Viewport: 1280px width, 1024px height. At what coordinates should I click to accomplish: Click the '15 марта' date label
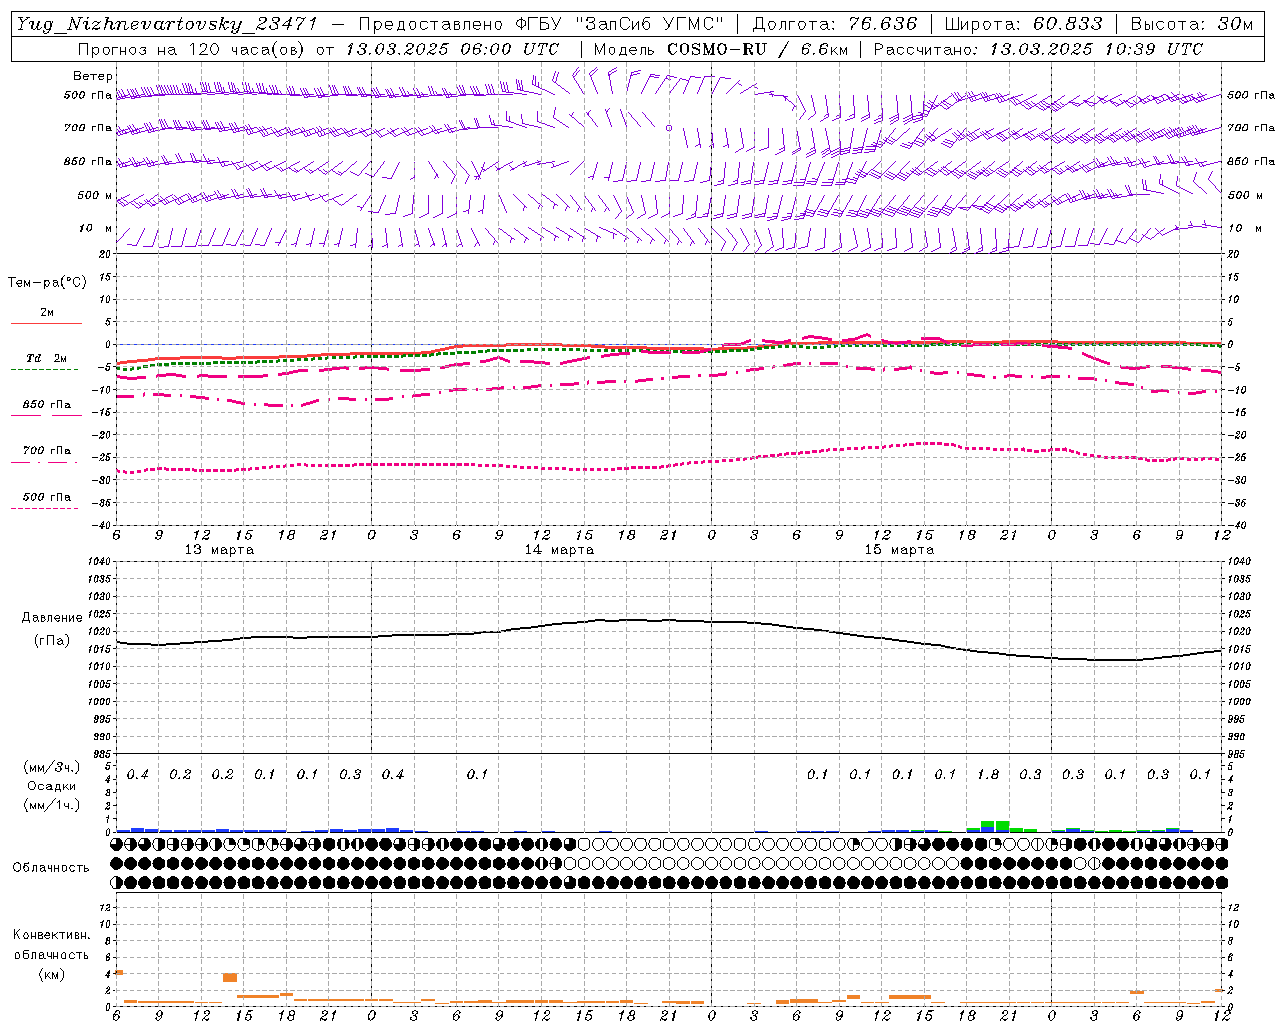899,550
